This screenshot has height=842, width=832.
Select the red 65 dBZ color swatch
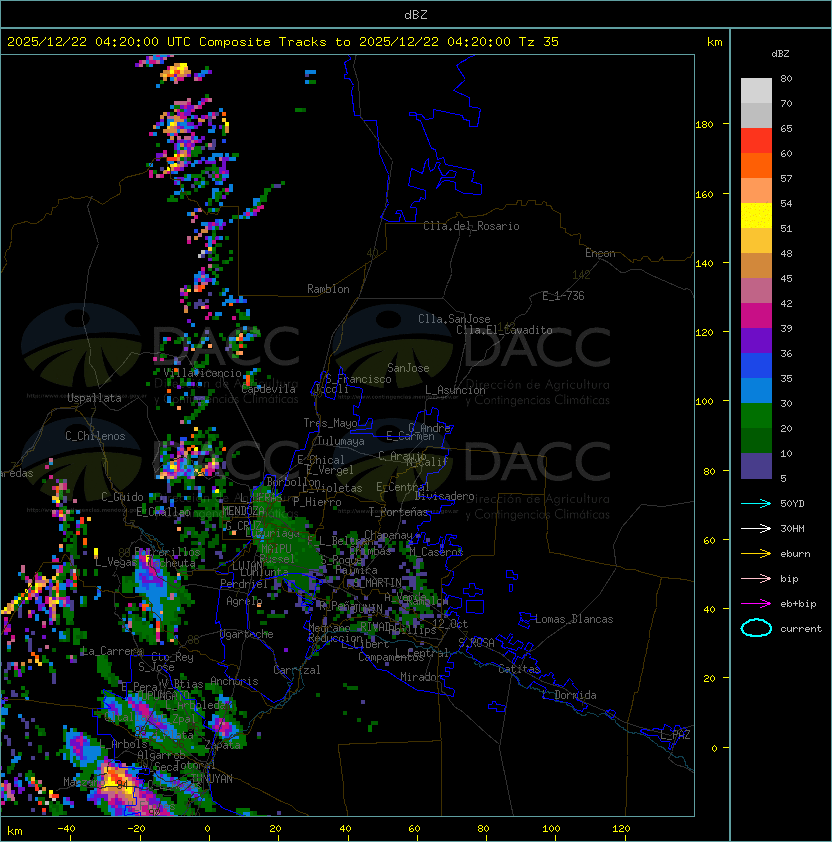(756, 141)
